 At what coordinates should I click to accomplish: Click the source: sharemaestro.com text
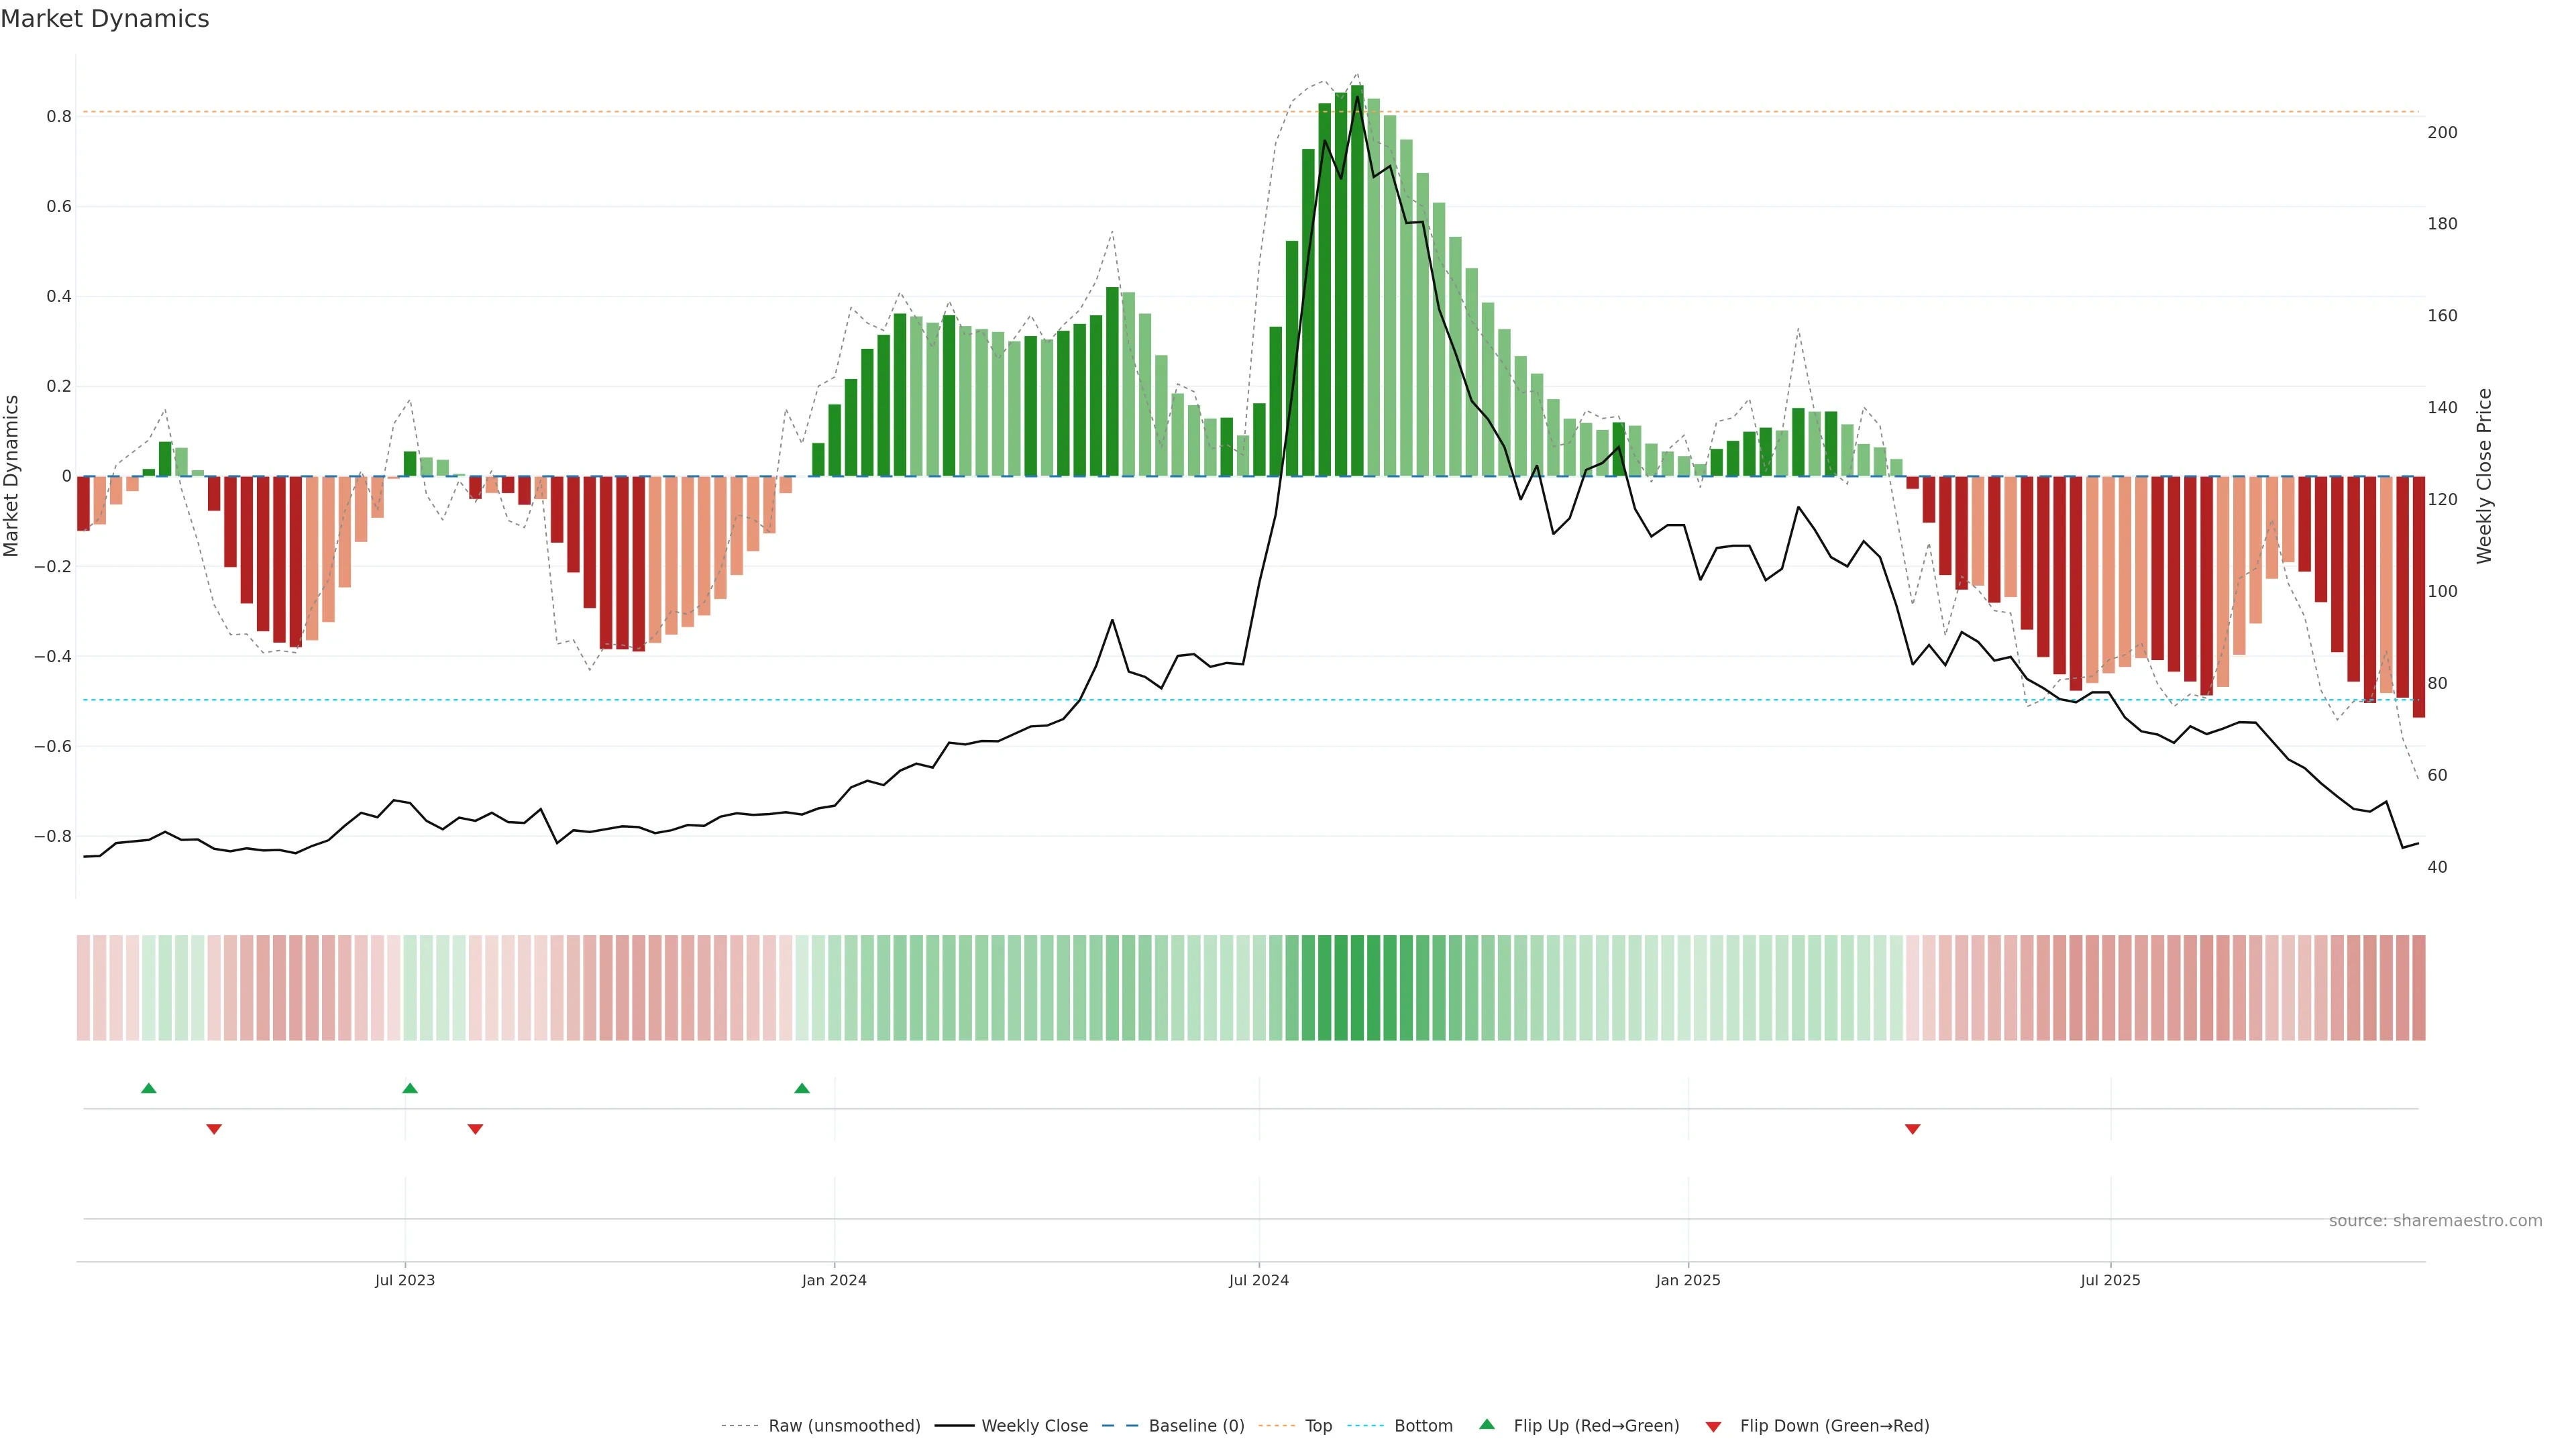2435,1221
